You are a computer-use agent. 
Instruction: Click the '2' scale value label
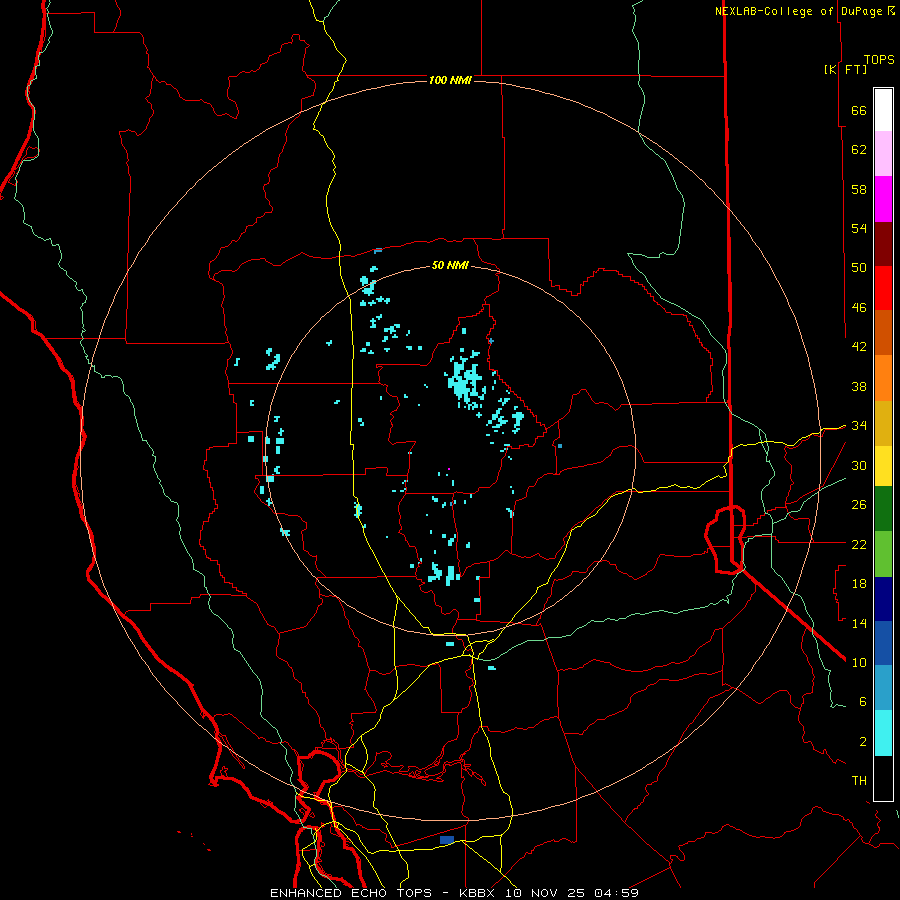(x=863, y=741)
